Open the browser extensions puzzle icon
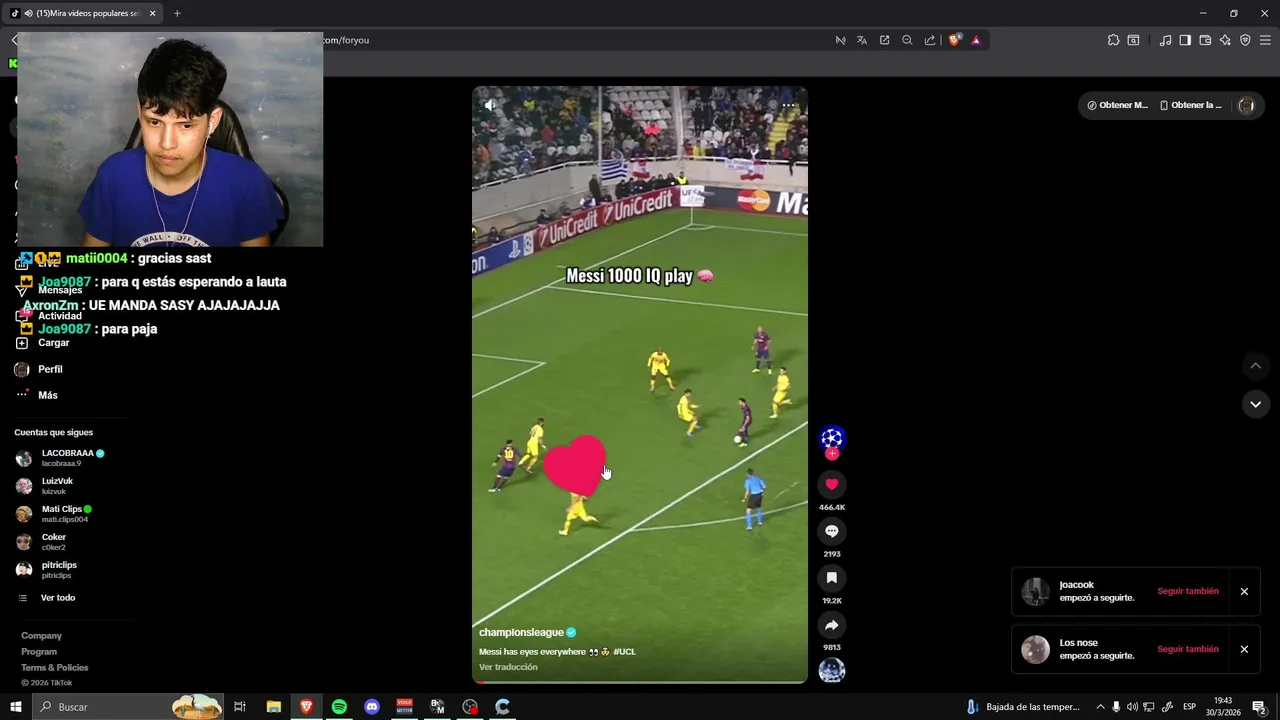Viewport: 1280px width, 720px height. (1113, 40)
